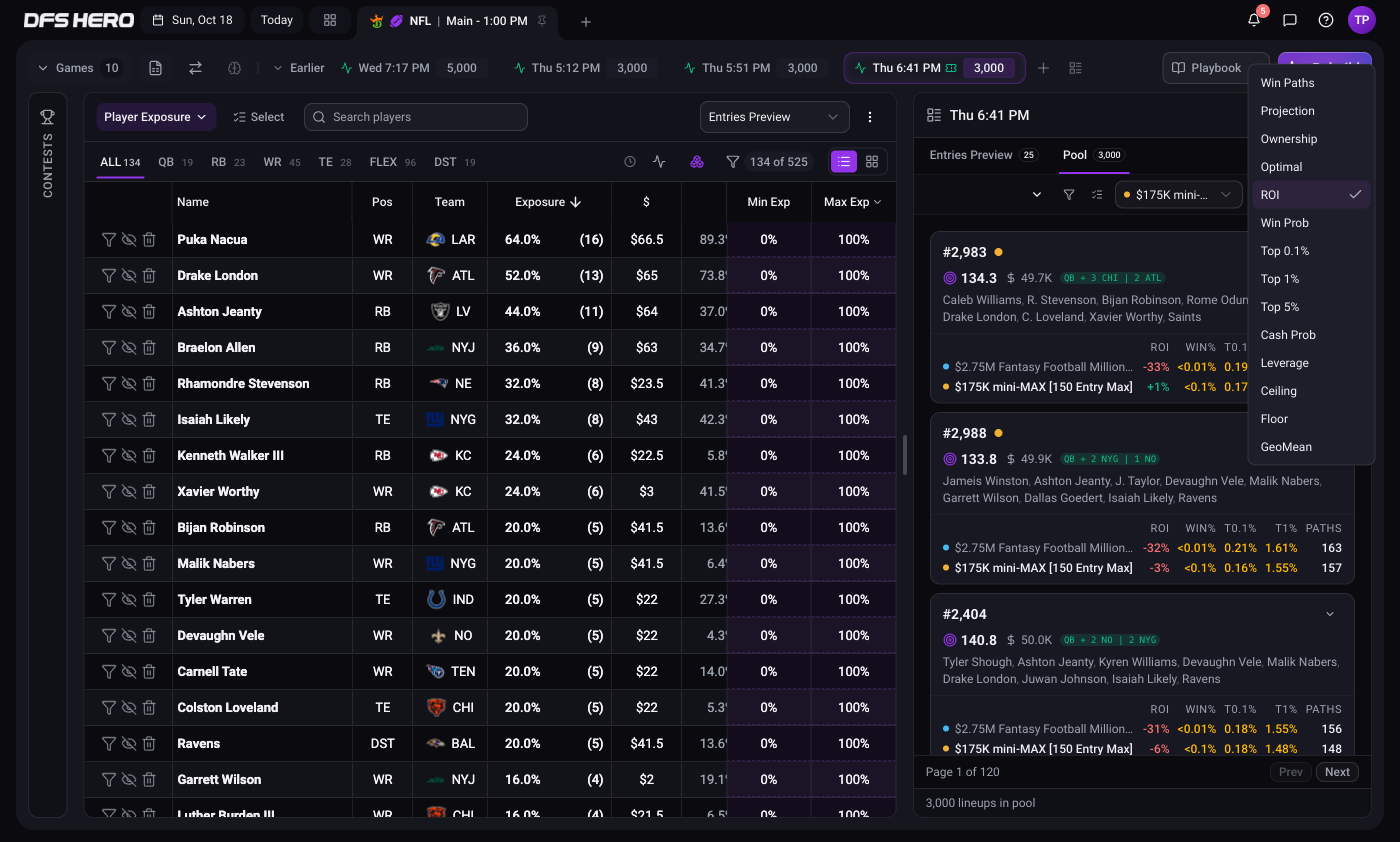Viewport: 1400px width, 842px height.
Task: Click the lineup list icon next to add-build plus
Action: 1076,68
